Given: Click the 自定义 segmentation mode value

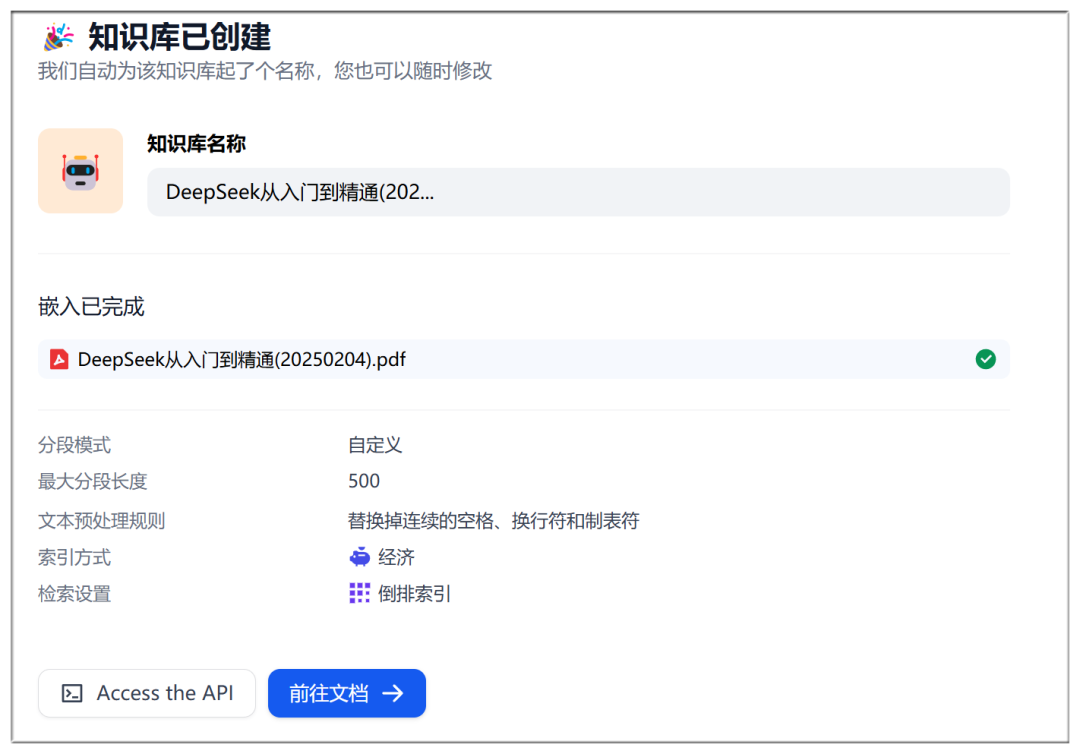Looking at the screenshot, I should coord(375,445).
